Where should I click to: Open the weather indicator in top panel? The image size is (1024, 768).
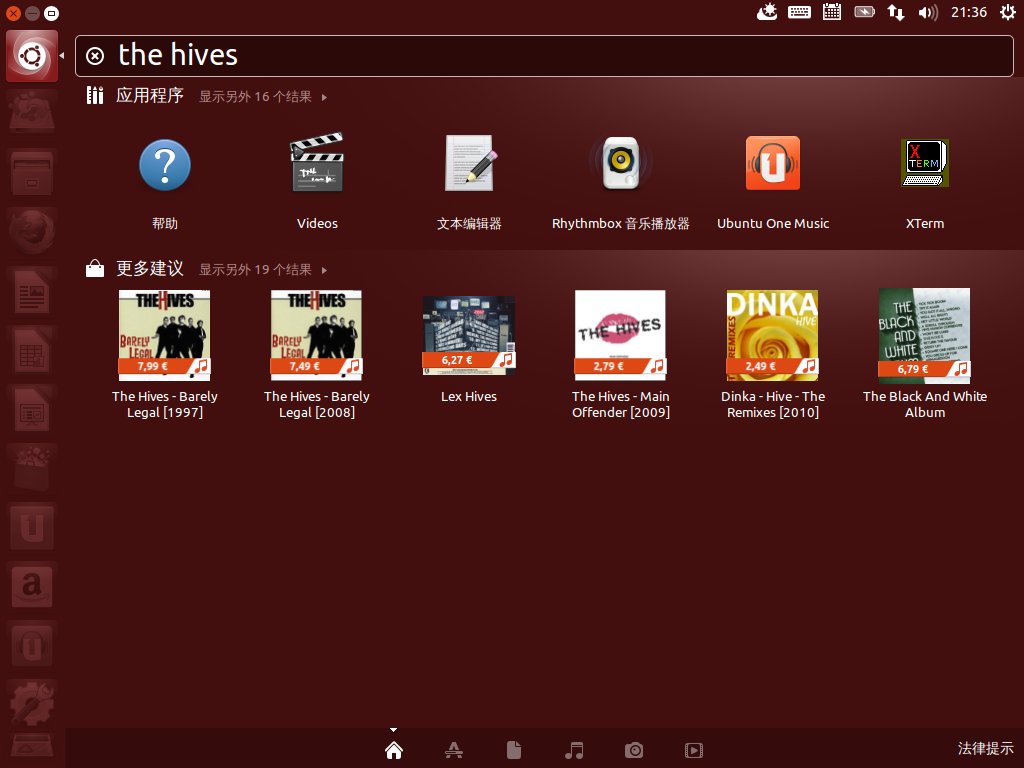point(767,12)
